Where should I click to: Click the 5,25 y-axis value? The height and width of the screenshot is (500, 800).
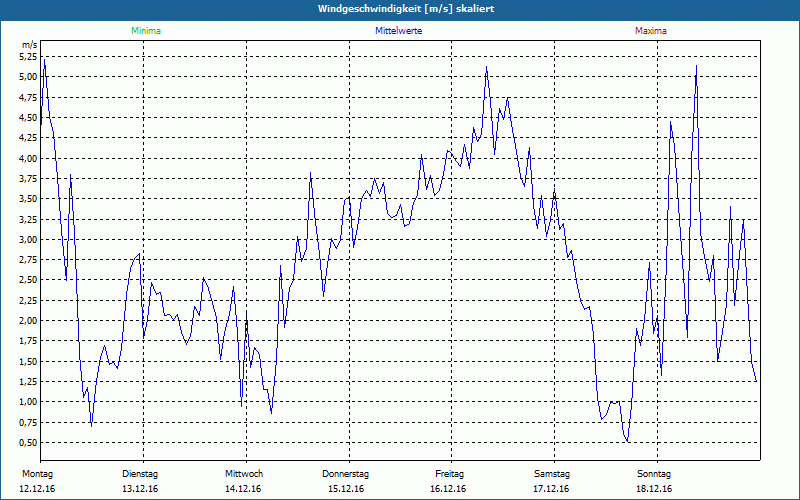[28, 57]
